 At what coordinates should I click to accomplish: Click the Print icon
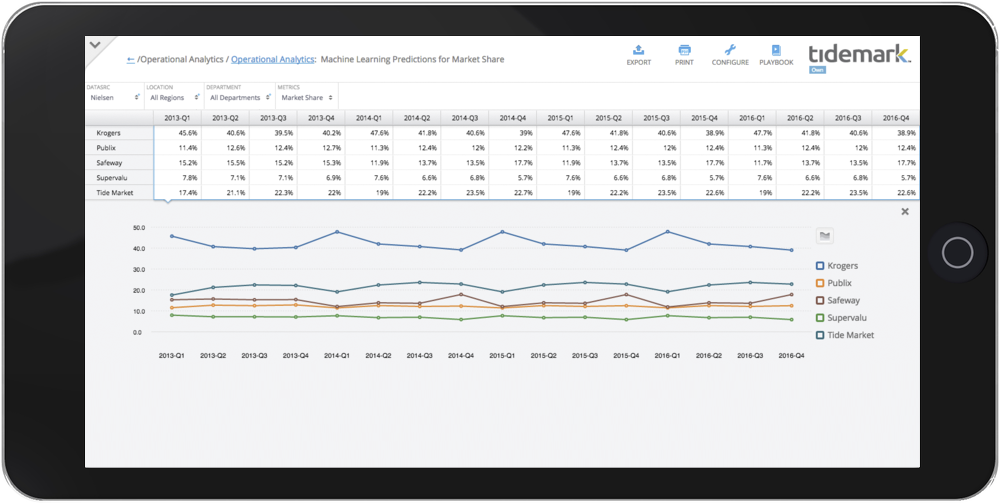tap(684, 50)
